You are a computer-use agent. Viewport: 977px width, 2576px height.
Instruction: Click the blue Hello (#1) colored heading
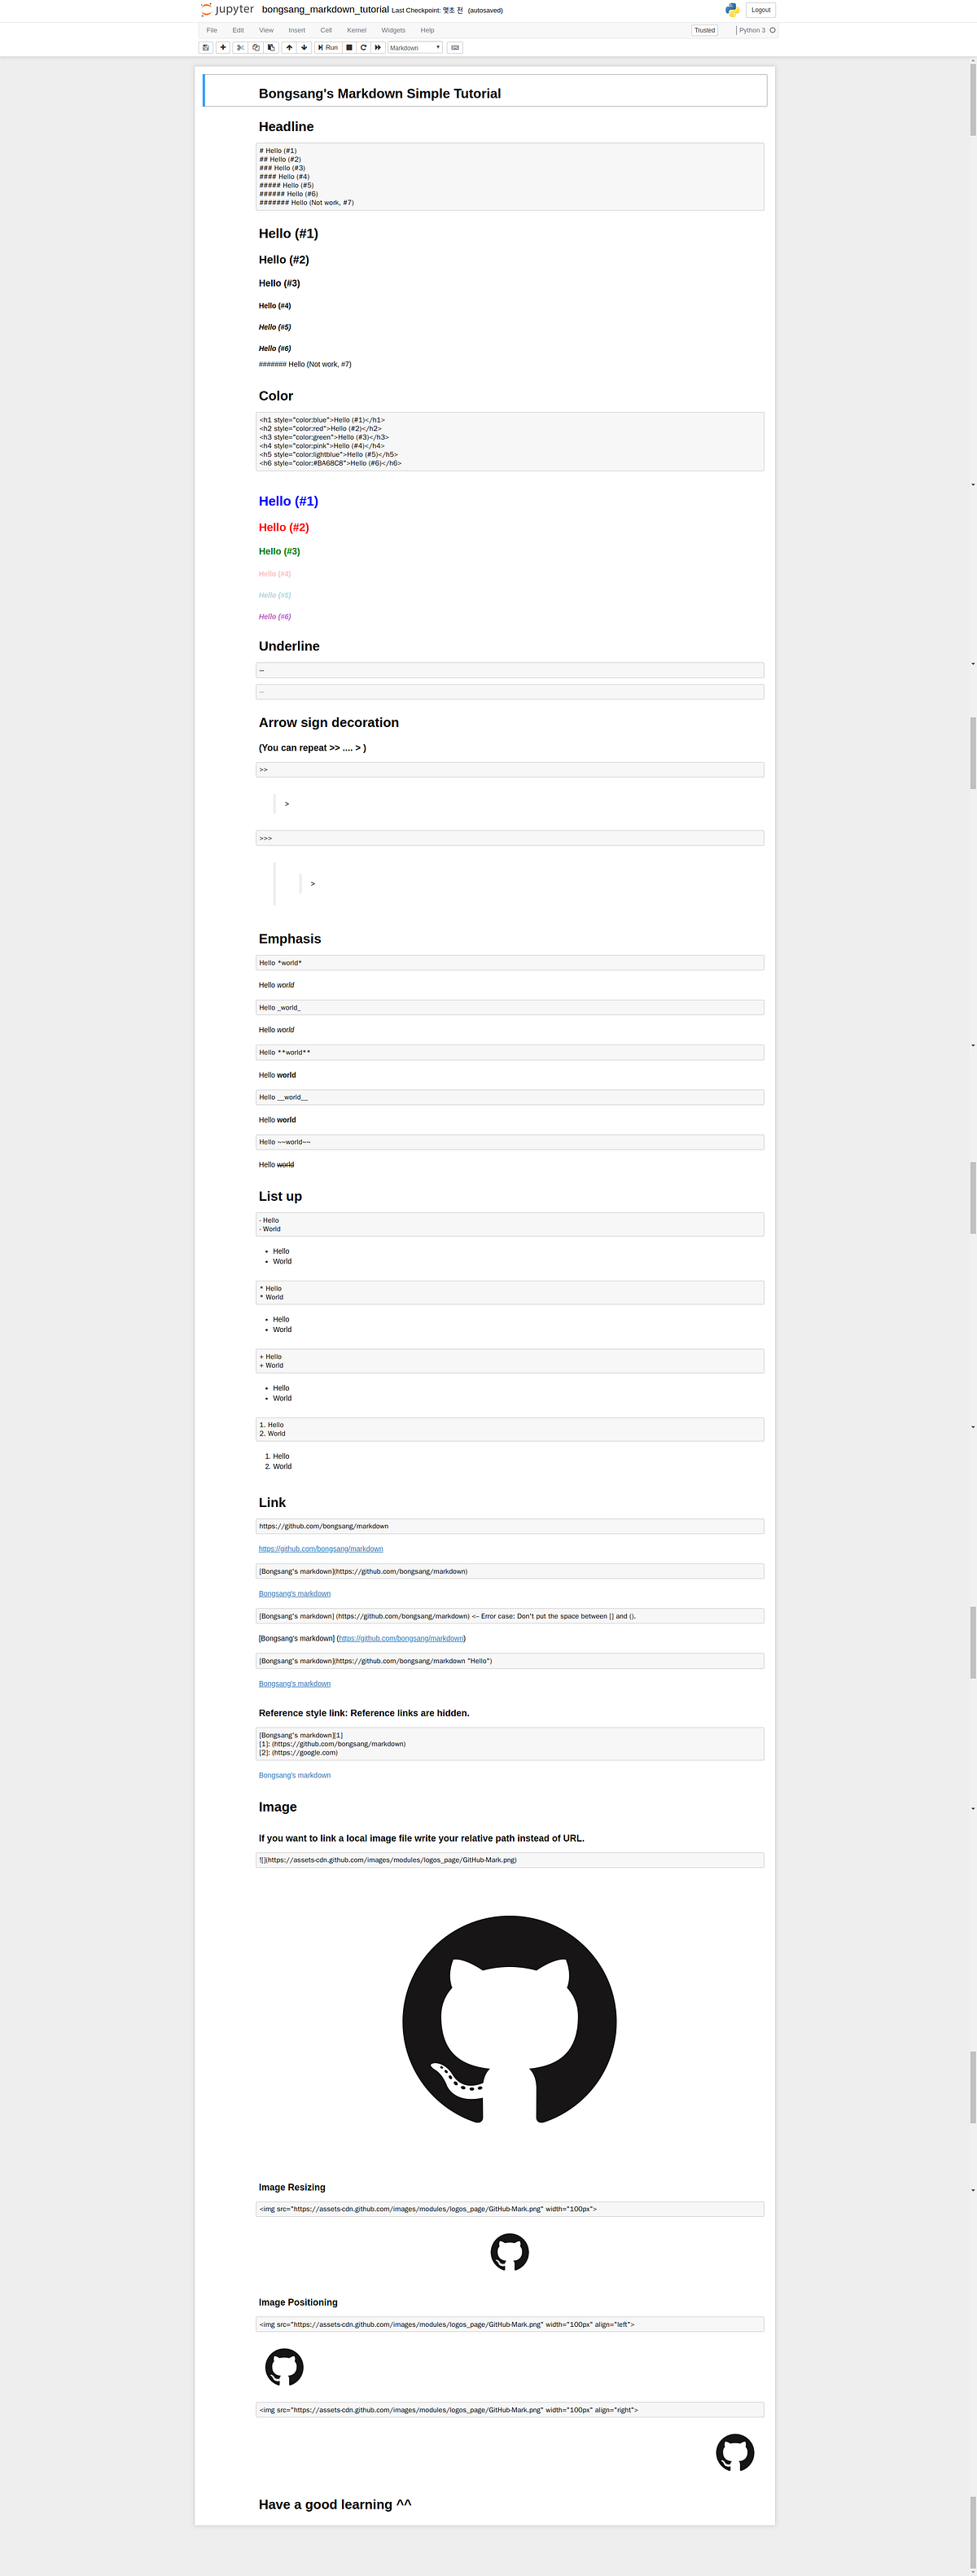pyautogui.click(x=288, y=501)
